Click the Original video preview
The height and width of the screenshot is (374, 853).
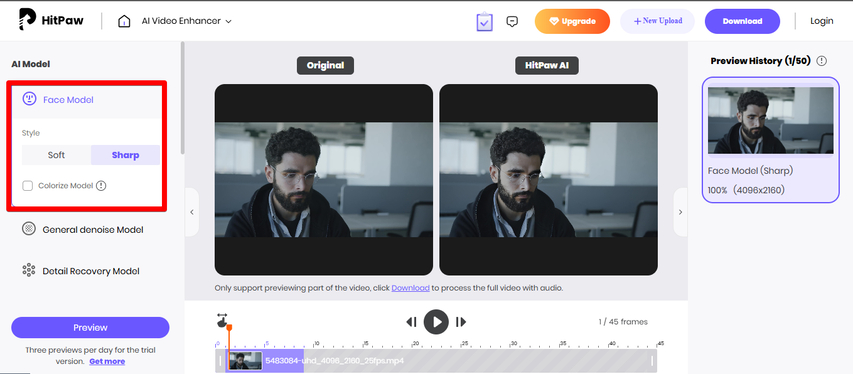click(x=324, y=180)
